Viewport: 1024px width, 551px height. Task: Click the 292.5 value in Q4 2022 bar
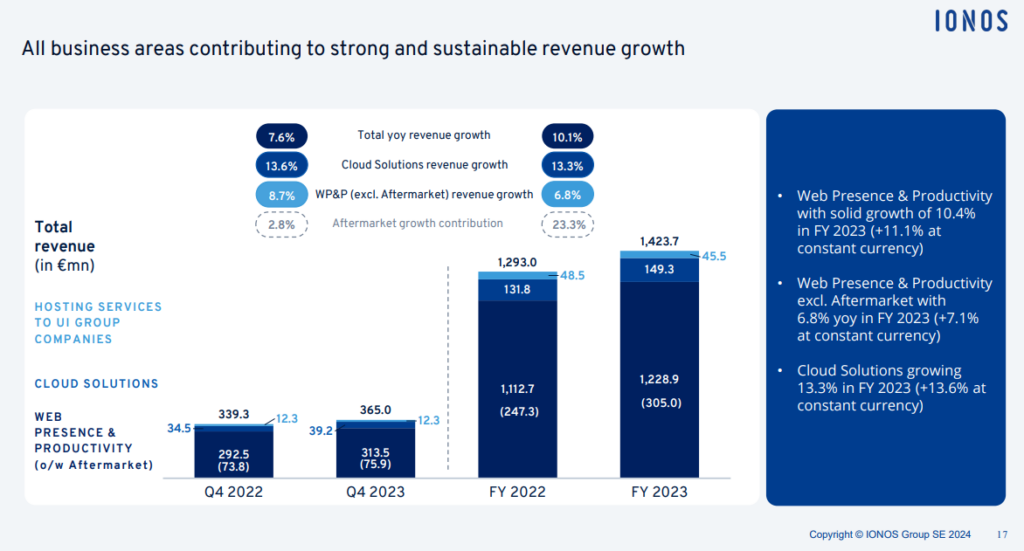point(234,454)
